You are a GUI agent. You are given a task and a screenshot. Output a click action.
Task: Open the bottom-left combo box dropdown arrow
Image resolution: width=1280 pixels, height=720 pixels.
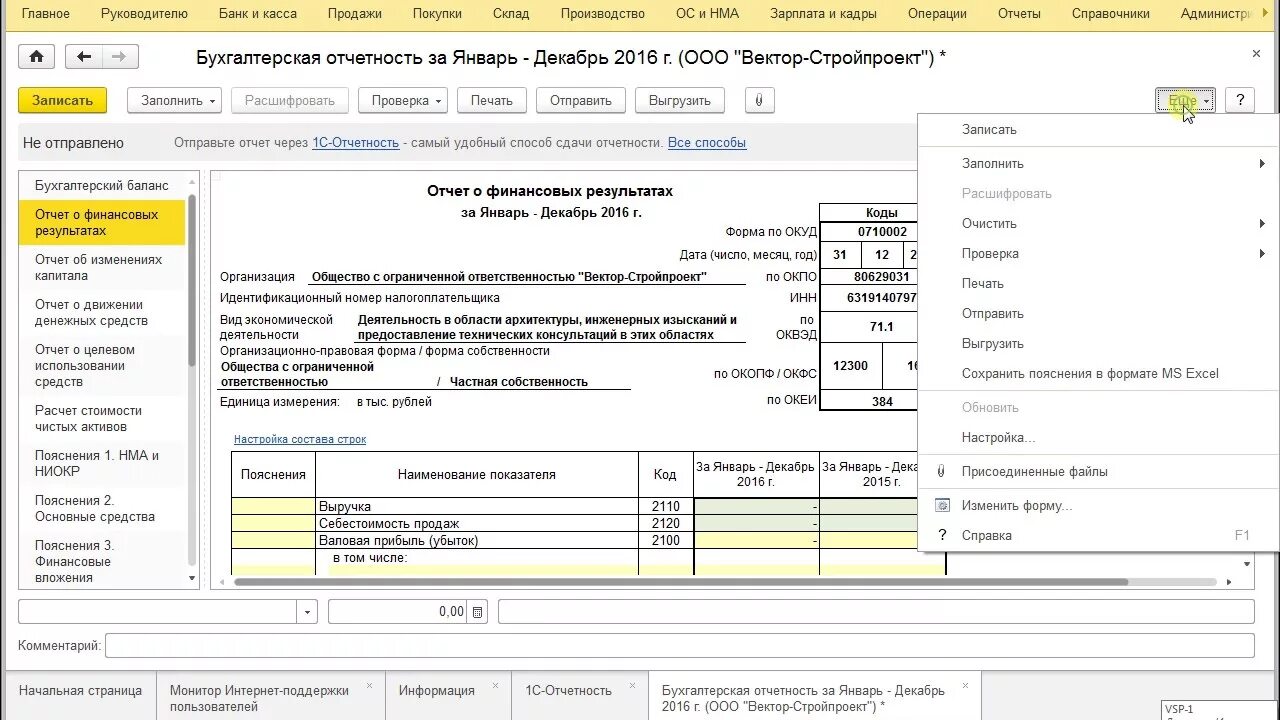(x=307, y=611)
